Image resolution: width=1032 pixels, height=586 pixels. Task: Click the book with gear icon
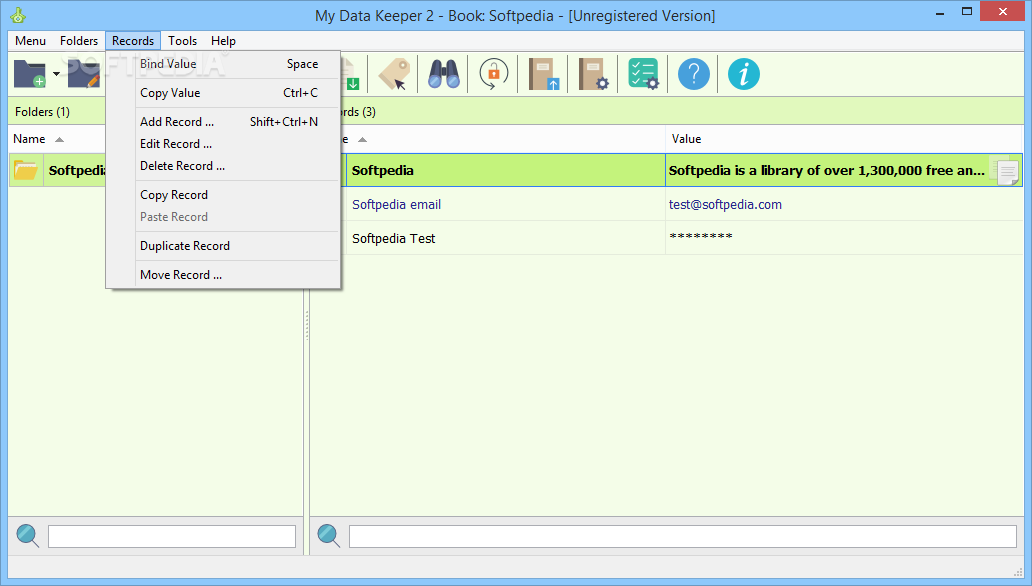594,74
